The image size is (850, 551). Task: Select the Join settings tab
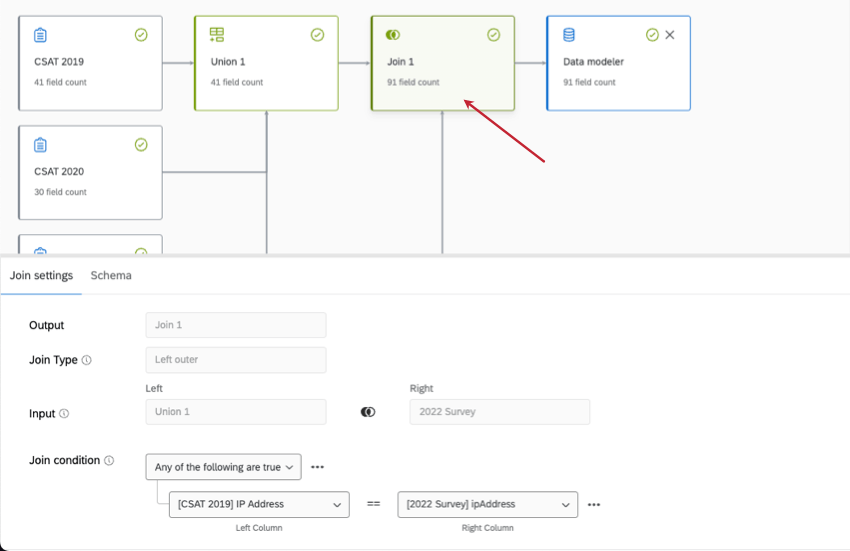tap(41, 275)
